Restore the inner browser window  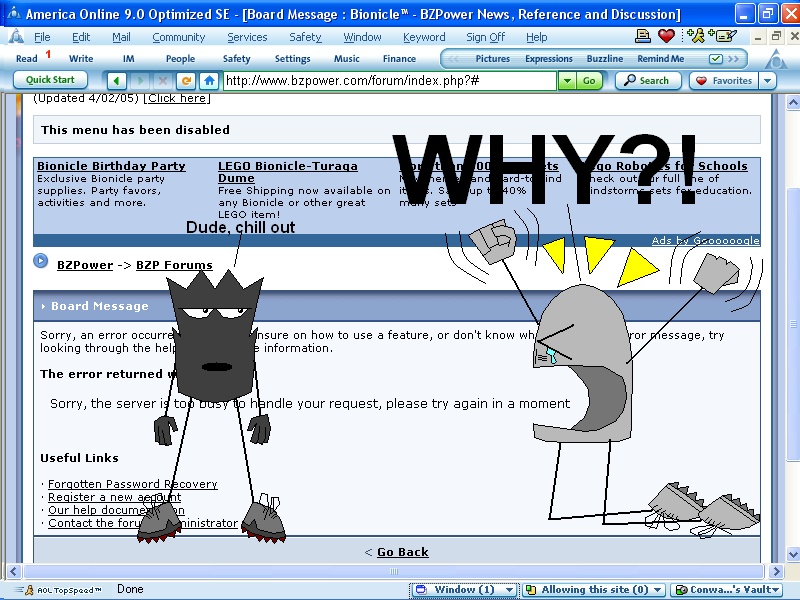click(x=776, y=36)
